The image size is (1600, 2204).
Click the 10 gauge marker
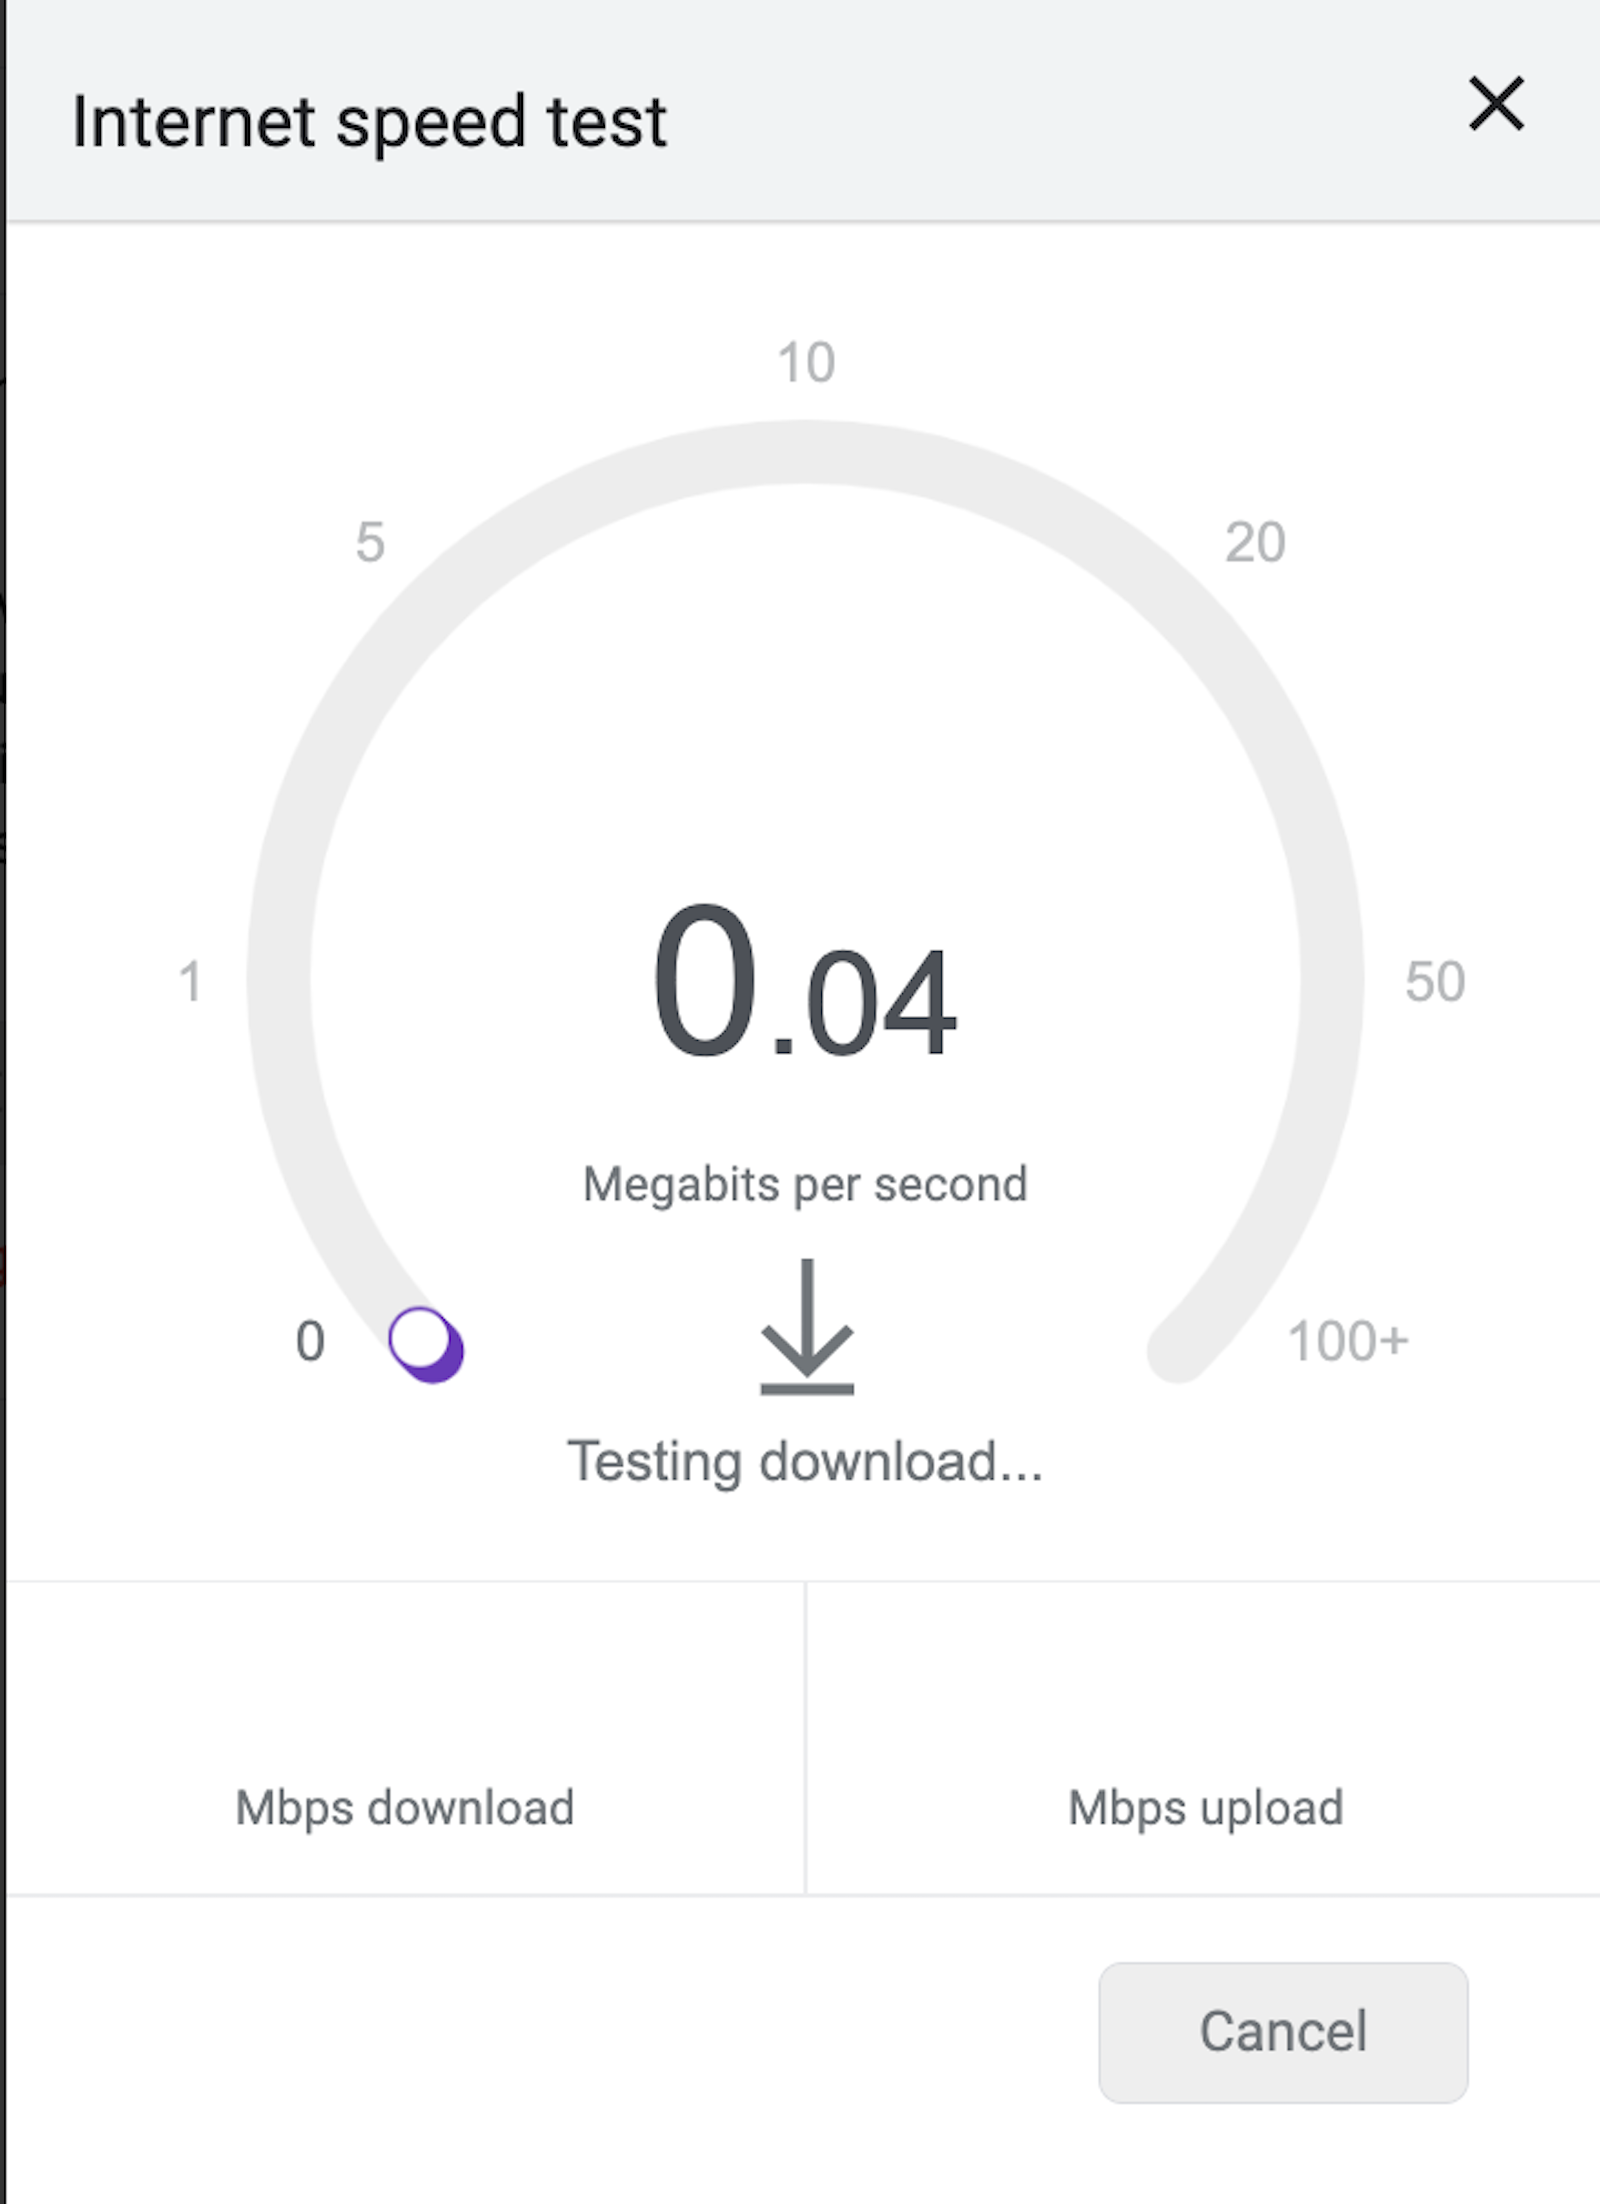coord(806,361)
